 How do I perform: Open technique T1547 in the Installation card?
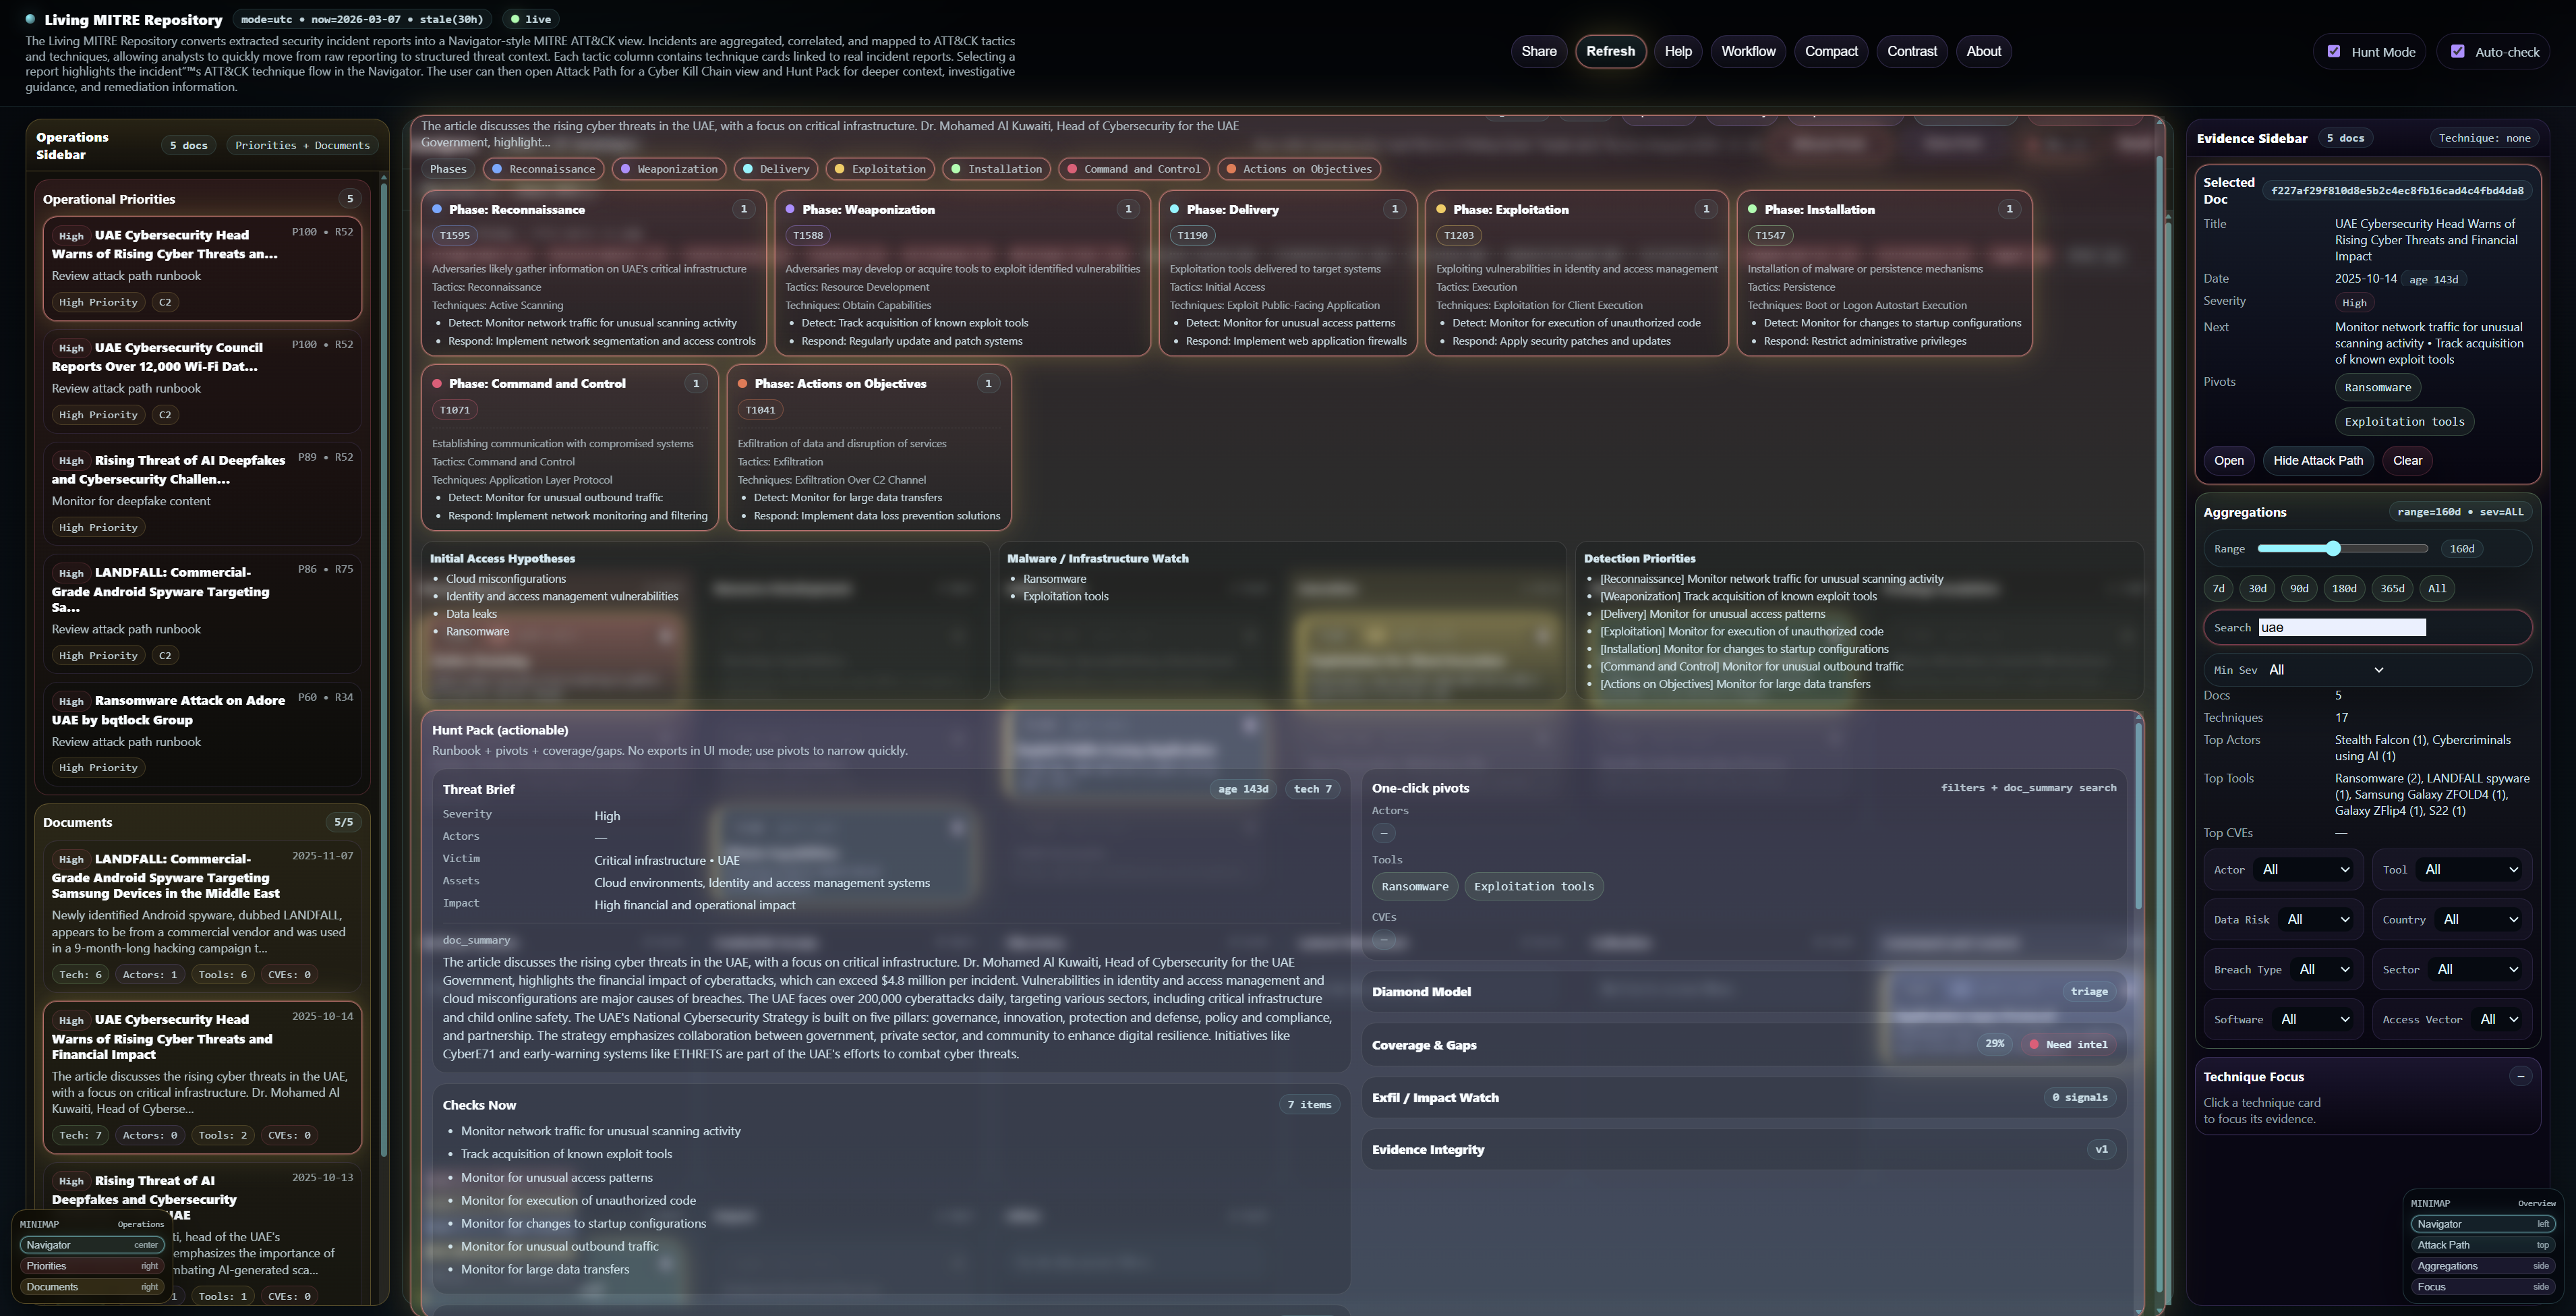pos(1769,235)
